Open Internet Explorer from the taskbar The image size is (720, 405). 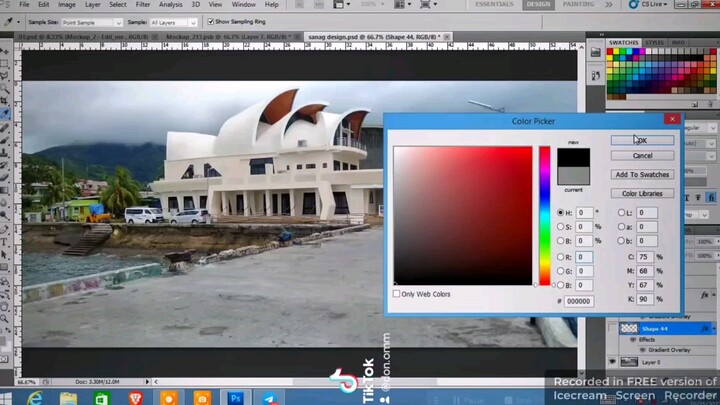(x=35, y=398)
